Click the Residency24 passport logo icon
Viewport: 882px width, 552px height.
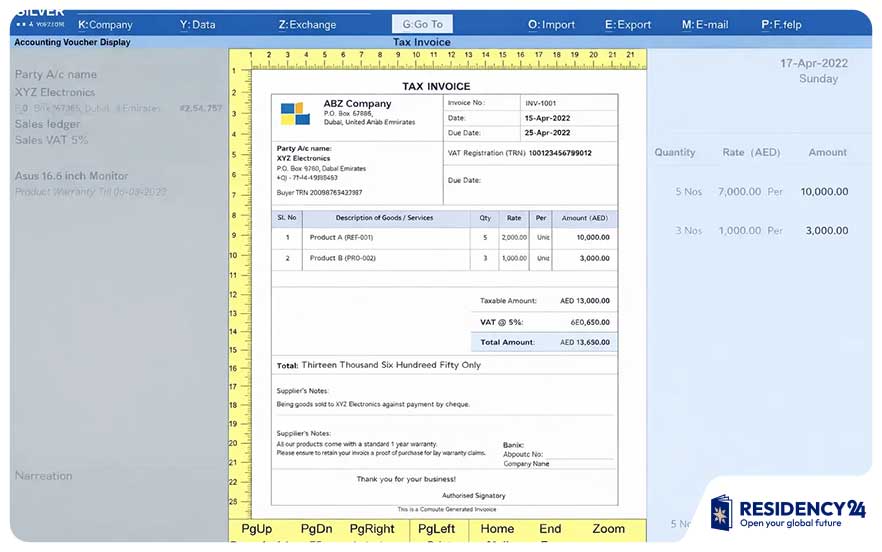tap(721, 513)
